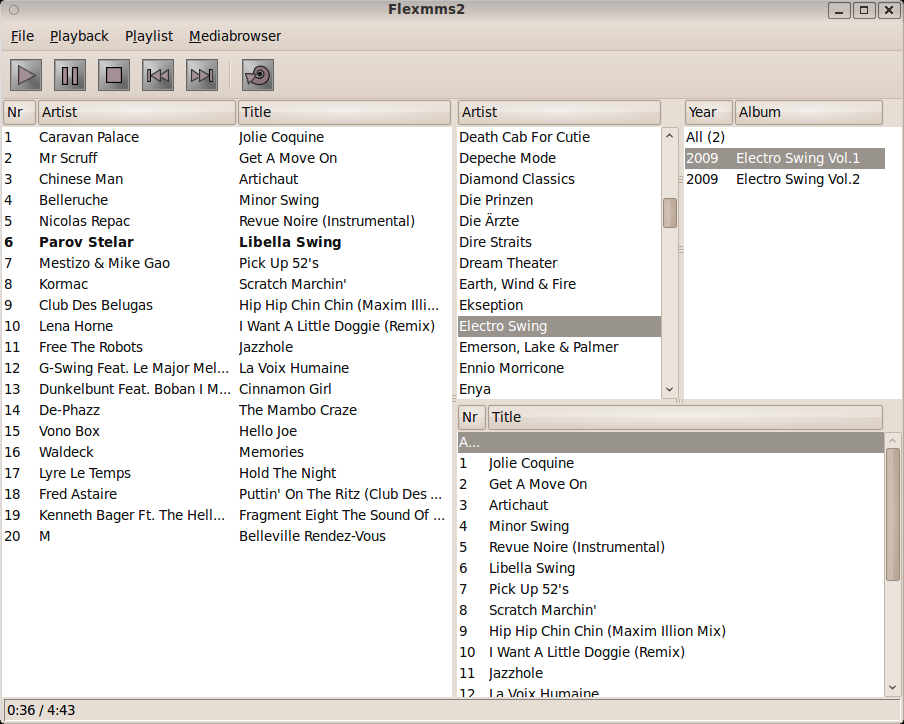The height and width of the screenshot is (724, 904).
Task: Select the currently playing Parov Stelar row
Action: [x=227, y=242]
